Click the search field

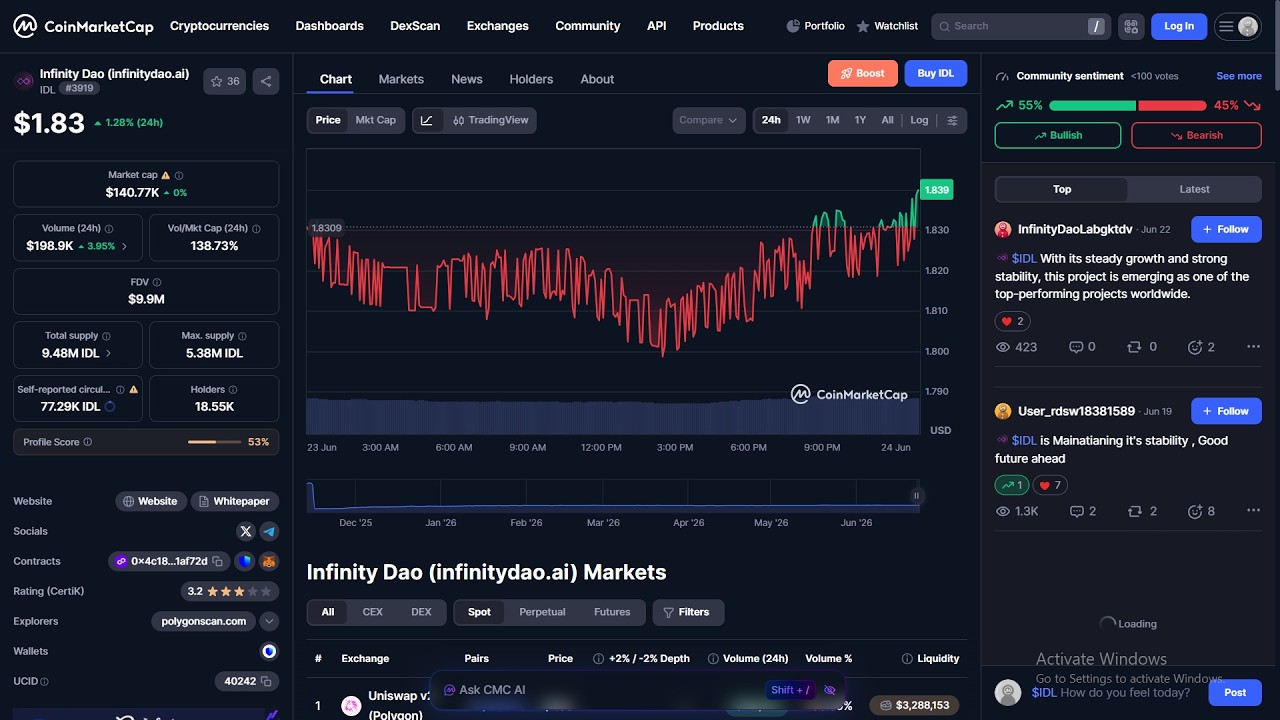click(x=1020, y=26)
